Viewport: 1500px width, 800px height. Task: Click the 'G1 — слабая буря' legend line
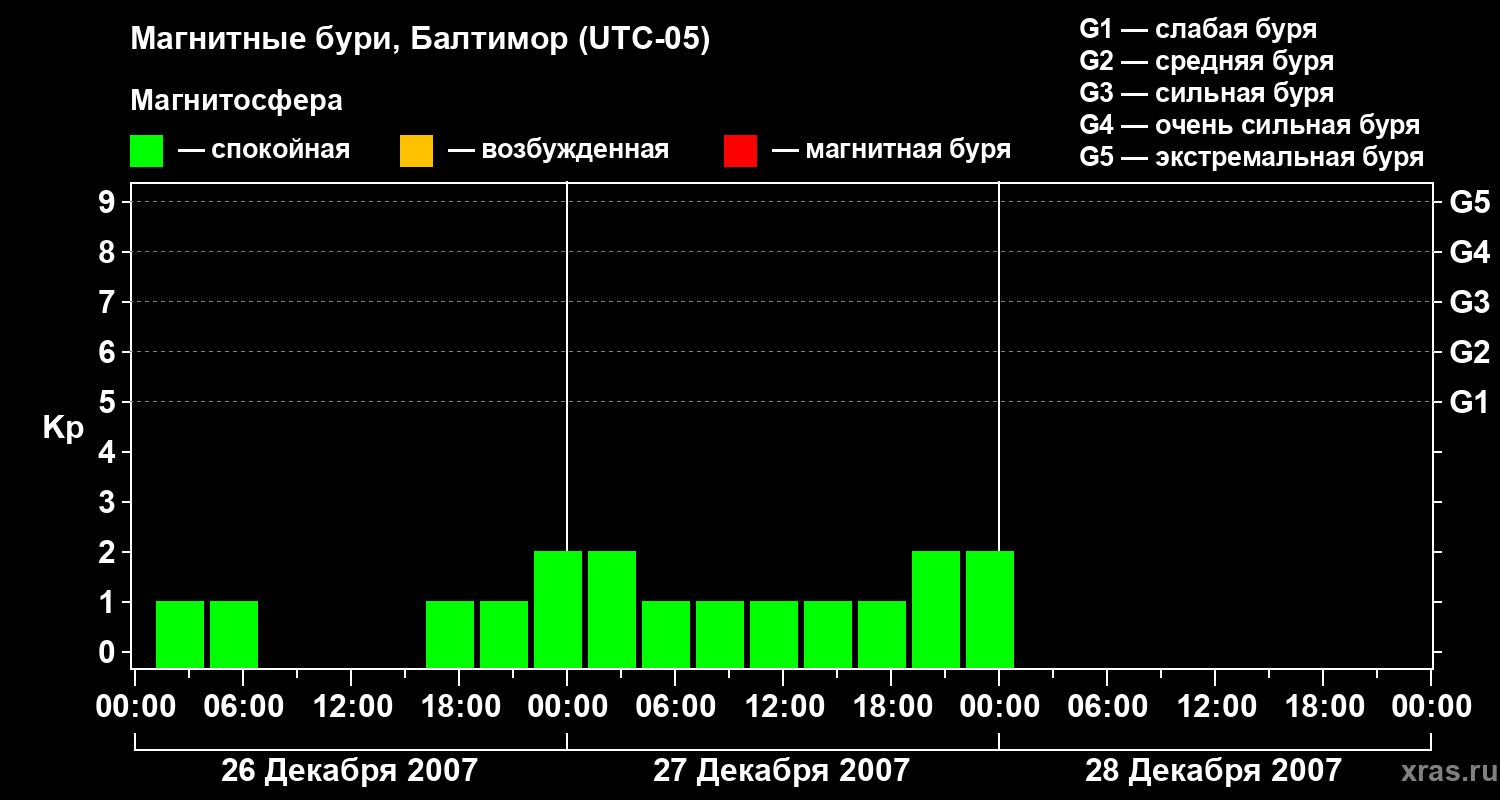coord(1198,29)
